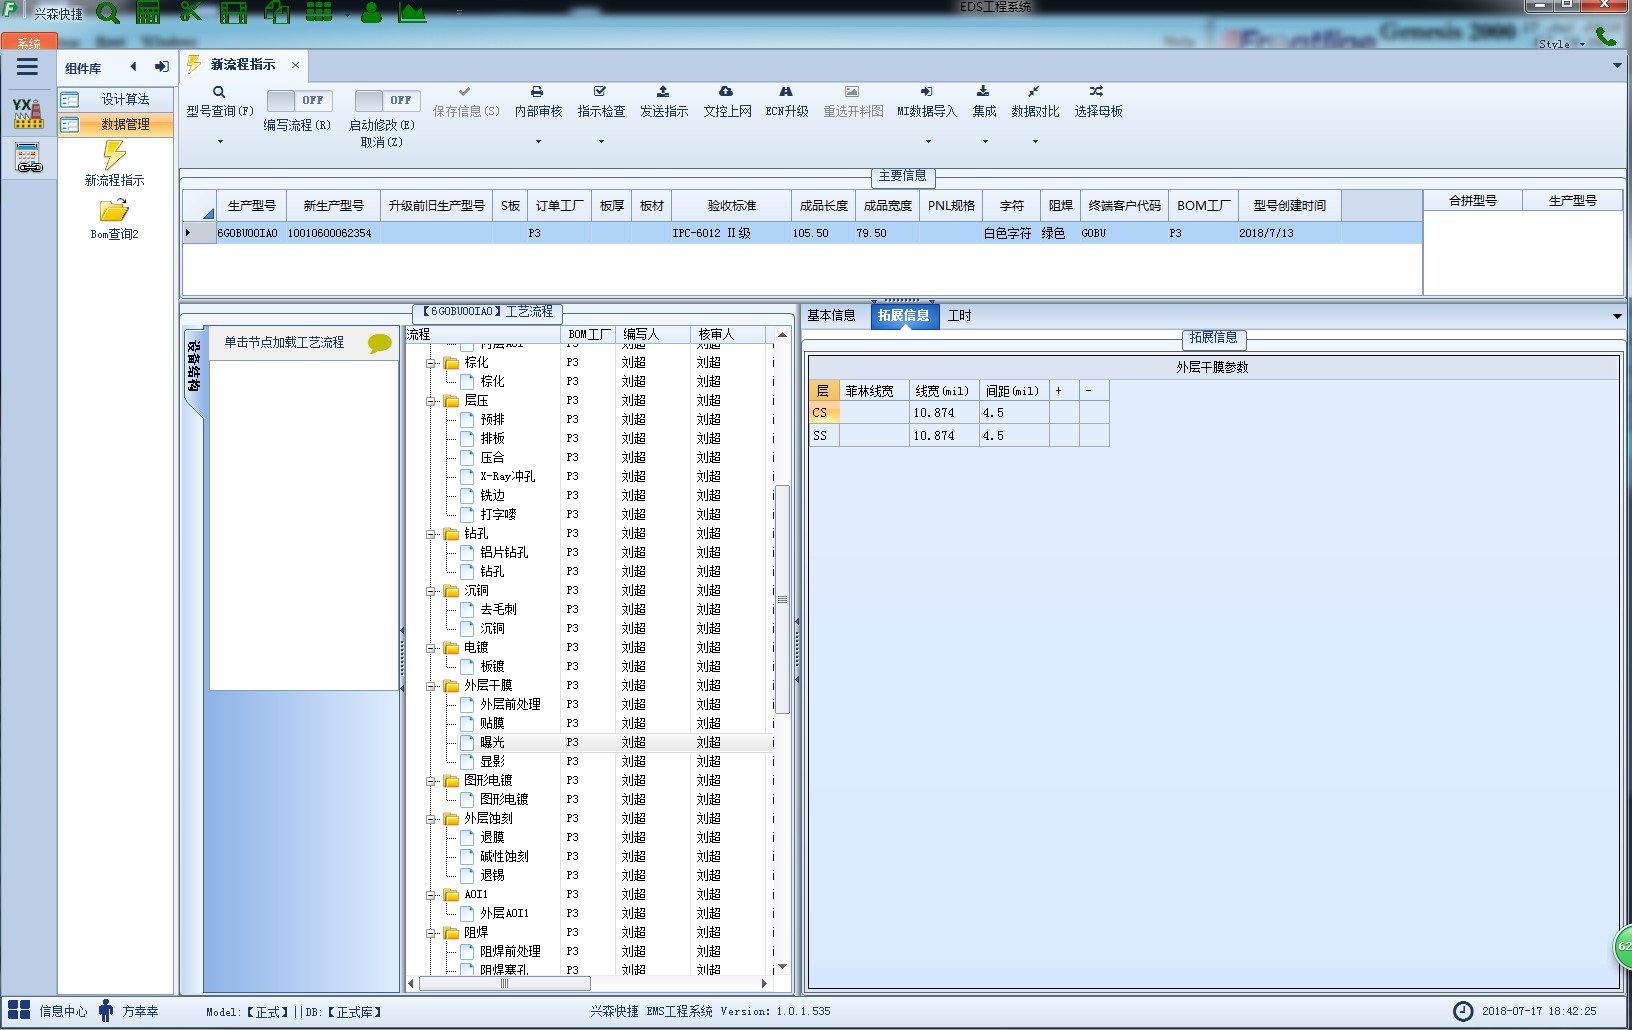The height and width of the screenshot is (1030, 1632).
Task: Click the 线宽 cell in the CS row
Action: click(x=943, y=413)
